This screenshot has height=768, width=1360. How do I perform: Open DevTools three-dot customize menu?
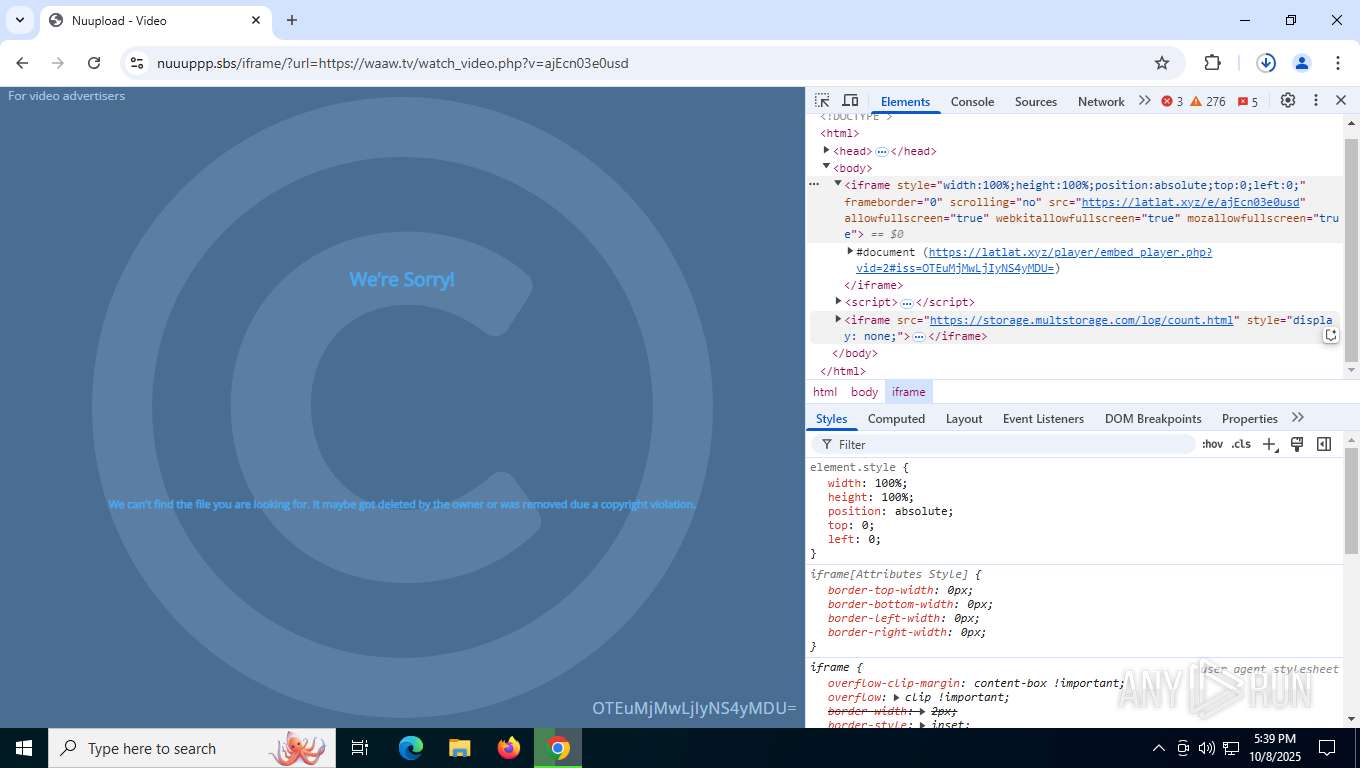[x=1316, y=101]
